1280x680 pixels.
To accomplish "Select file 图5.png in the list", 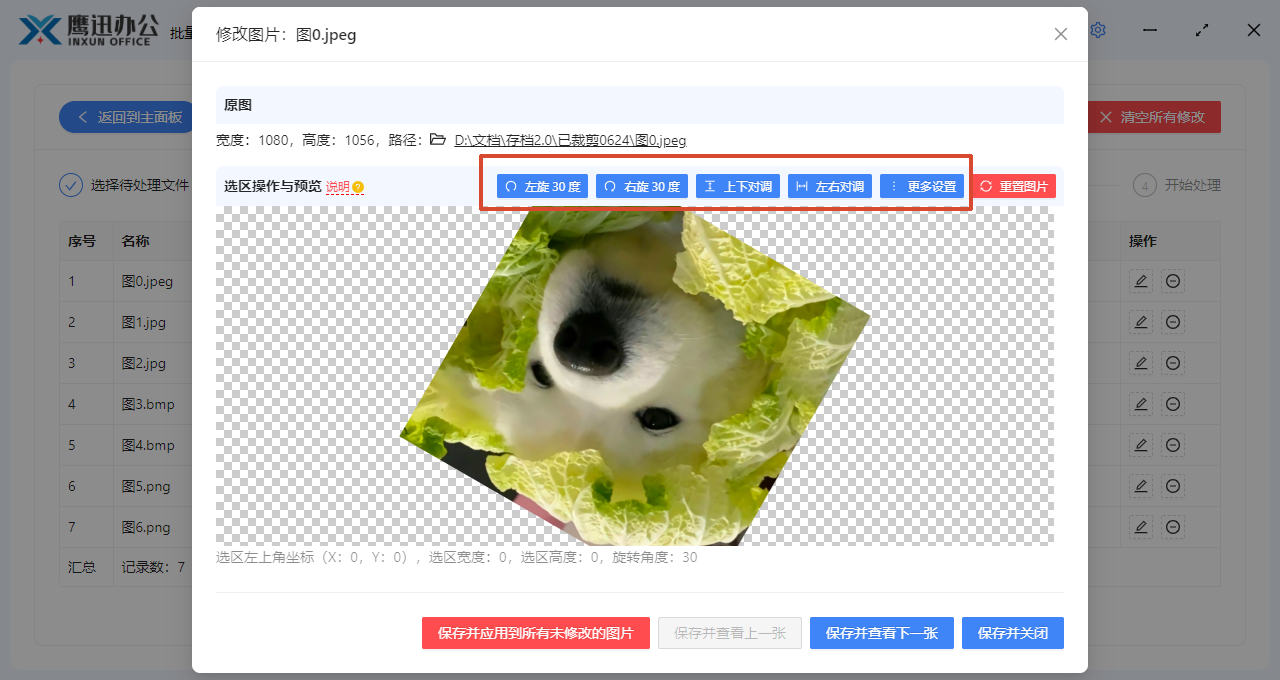I will 146,486.
